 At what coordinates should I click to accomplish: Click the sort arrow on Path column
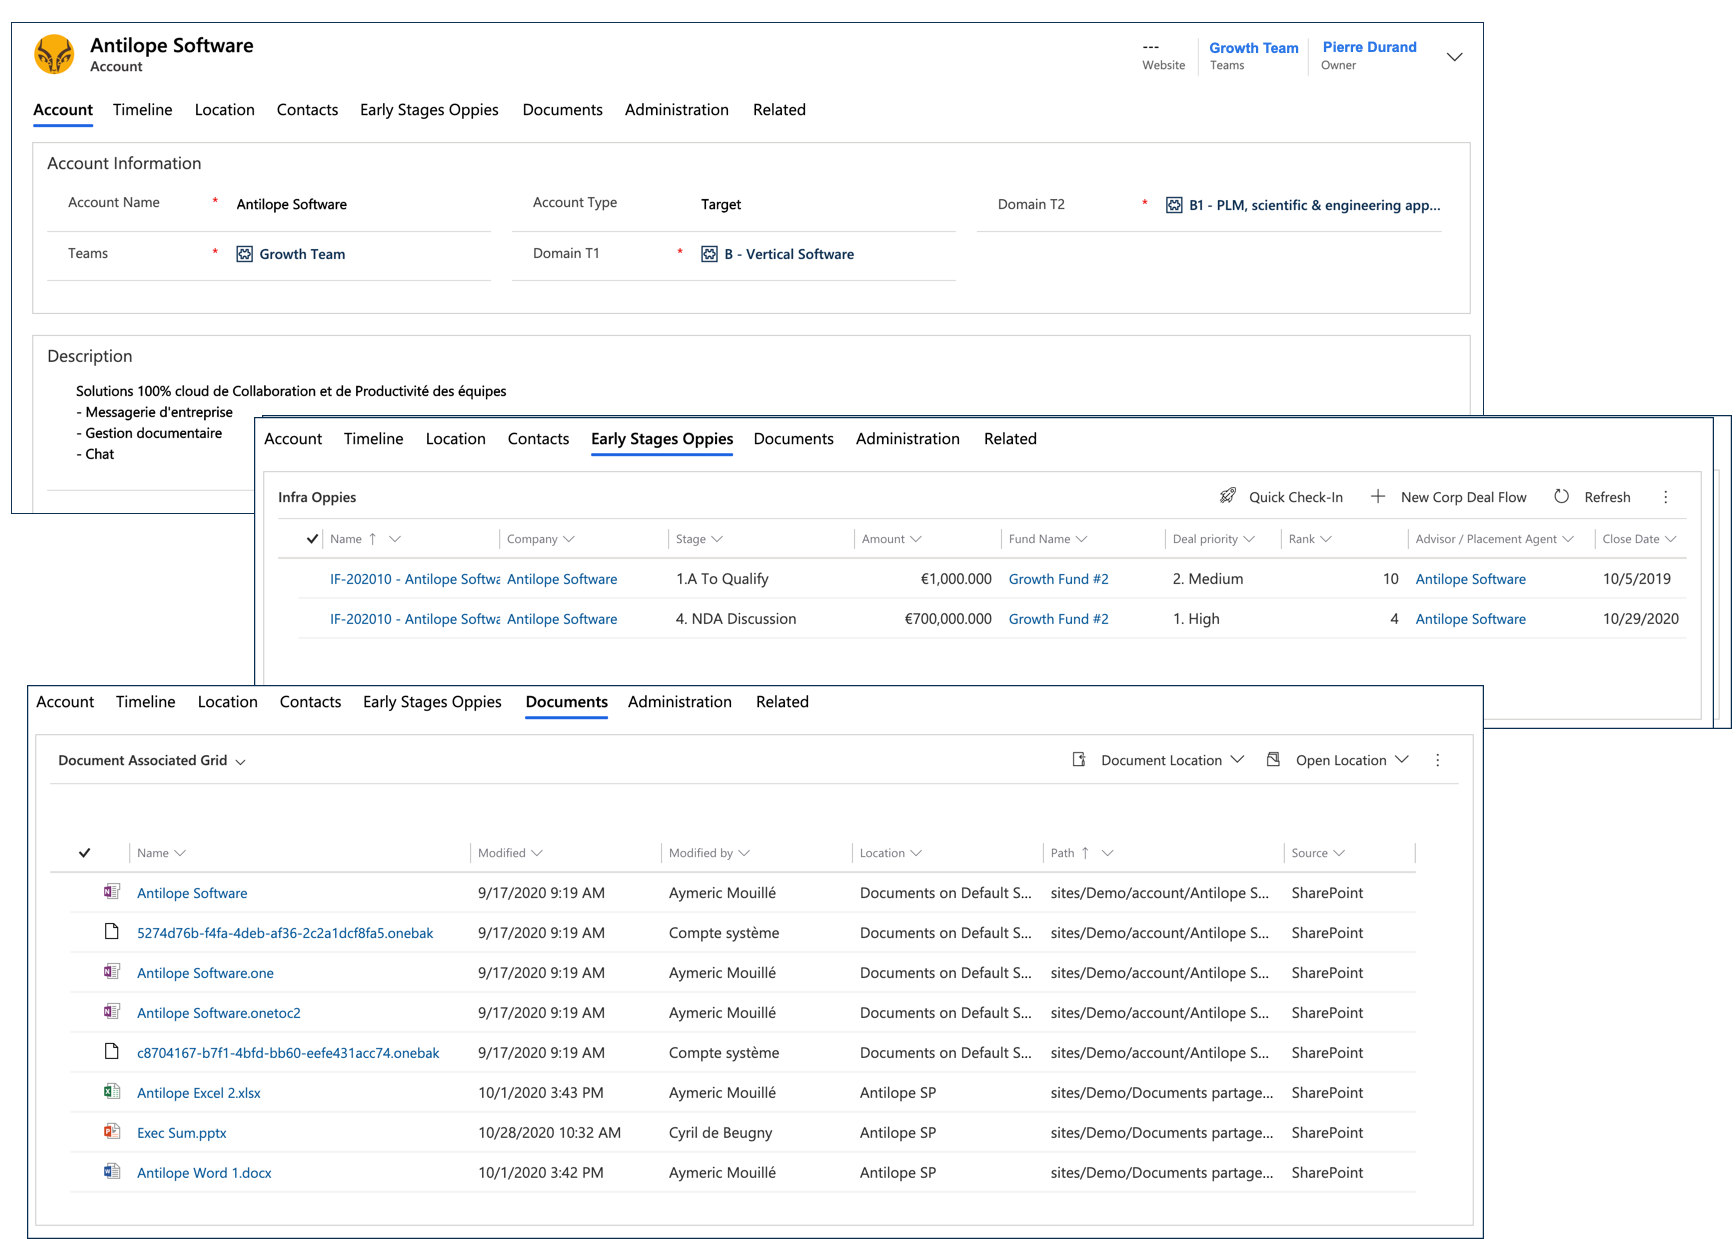coord(1085,853)
